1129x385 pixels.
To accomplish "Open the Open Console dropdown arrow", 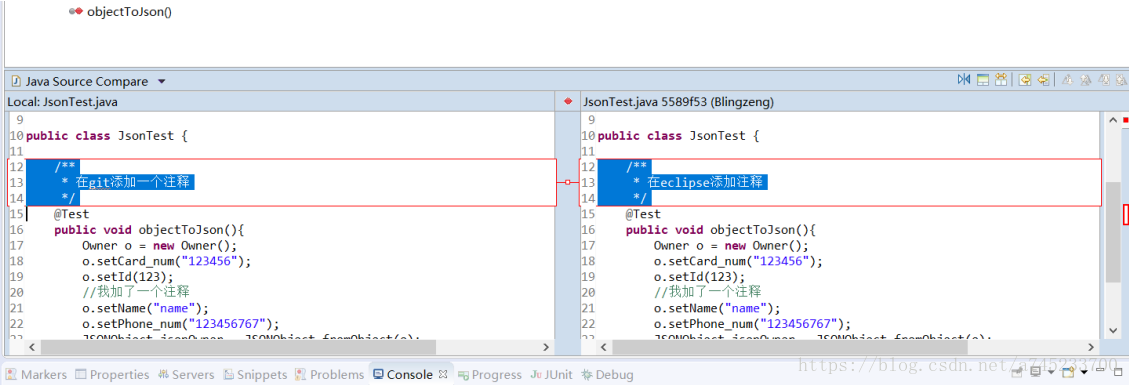I will (x=1084, y=372).
